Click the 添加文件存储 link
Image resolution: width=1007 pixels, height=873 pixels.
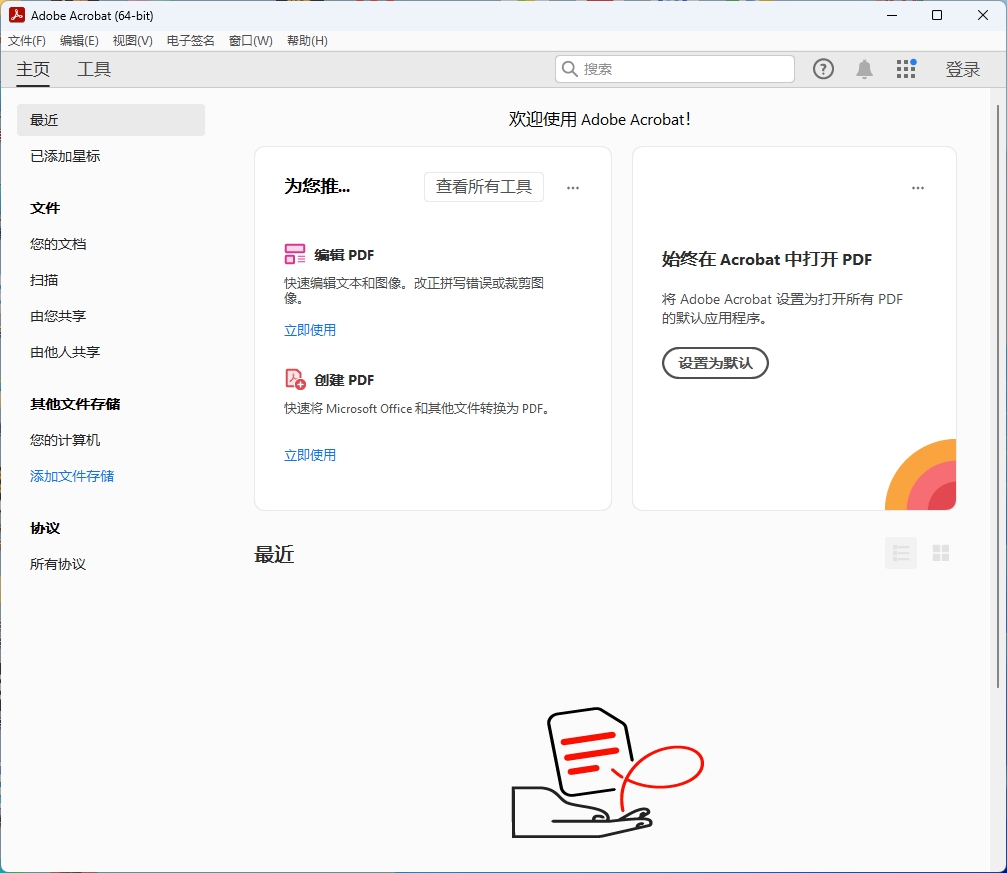tap(71, 476)
